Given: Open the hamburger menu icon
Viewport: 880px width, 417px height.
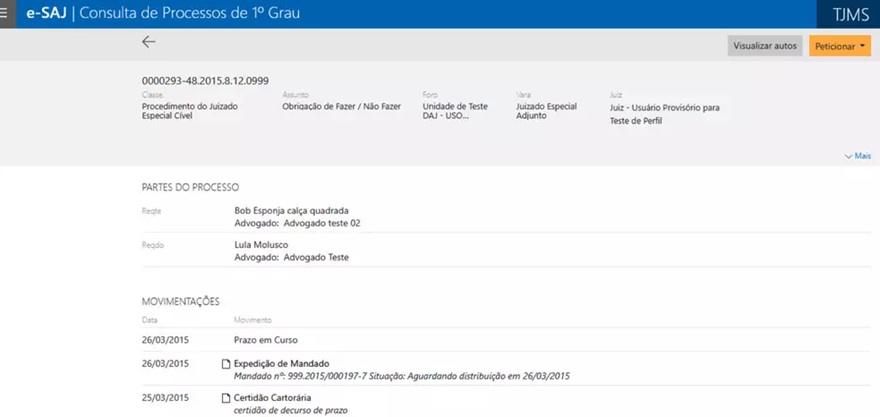Looking at the screenshot, I should (x=4, y=13).
